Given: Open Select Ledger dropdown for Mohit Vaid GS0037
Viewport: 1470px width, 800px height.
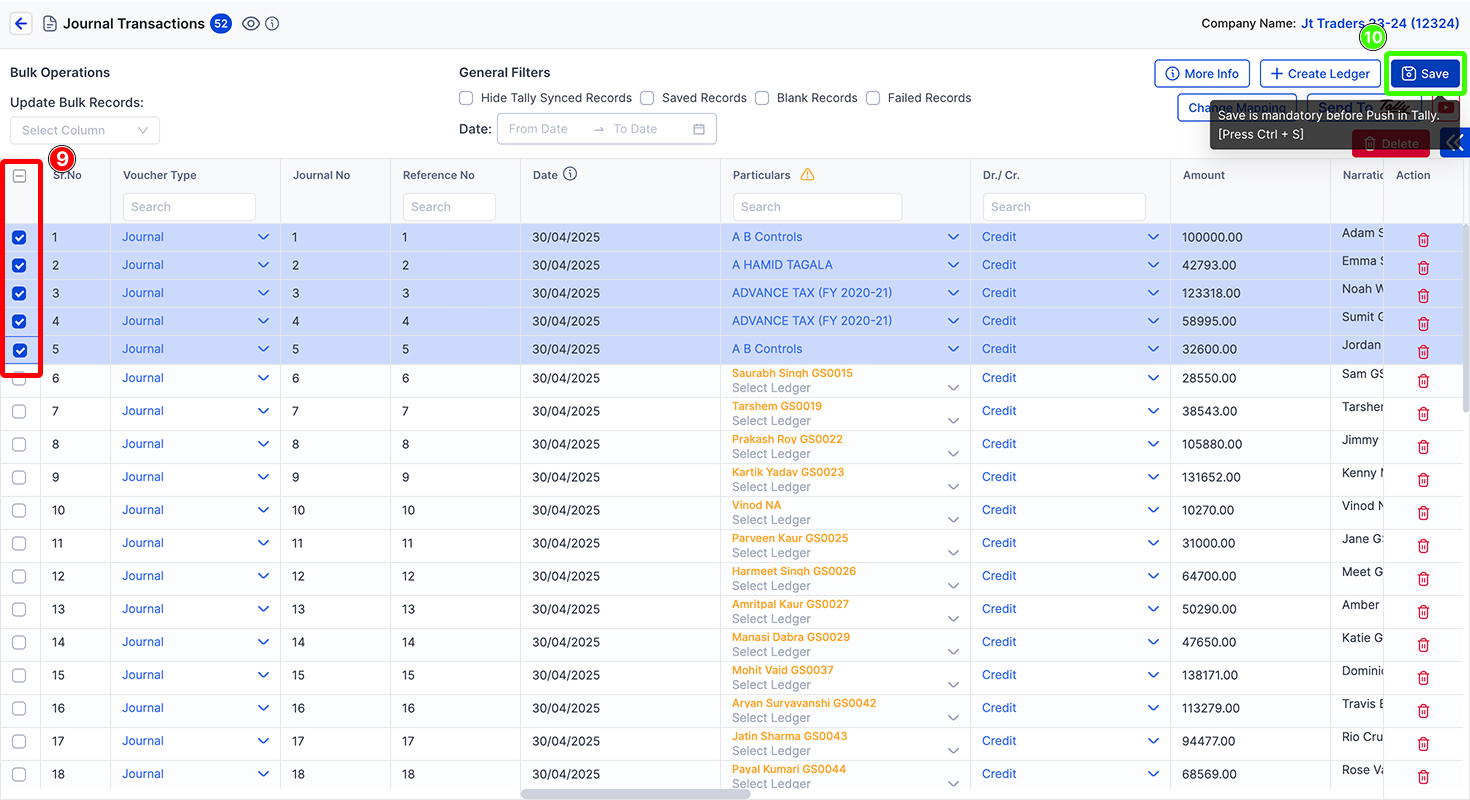Looking at the screenshot, I should [x=845, y=685].
